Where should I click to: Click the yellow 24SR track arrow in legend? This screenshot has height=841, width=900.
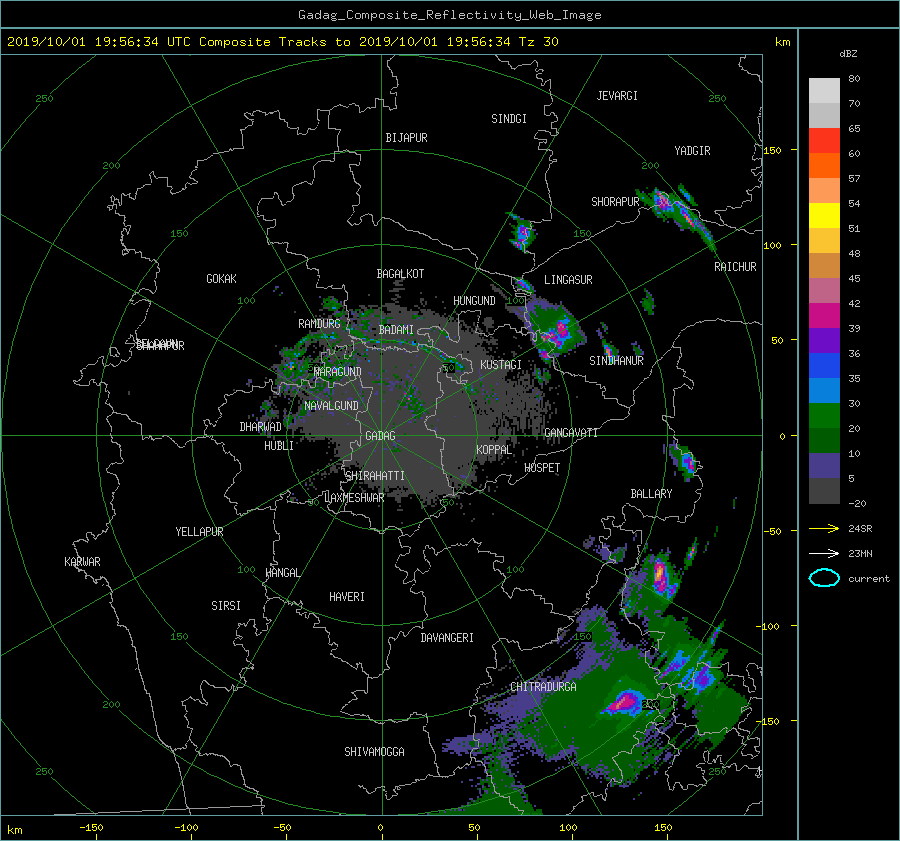pyautogui.click(x=824, y=528)
